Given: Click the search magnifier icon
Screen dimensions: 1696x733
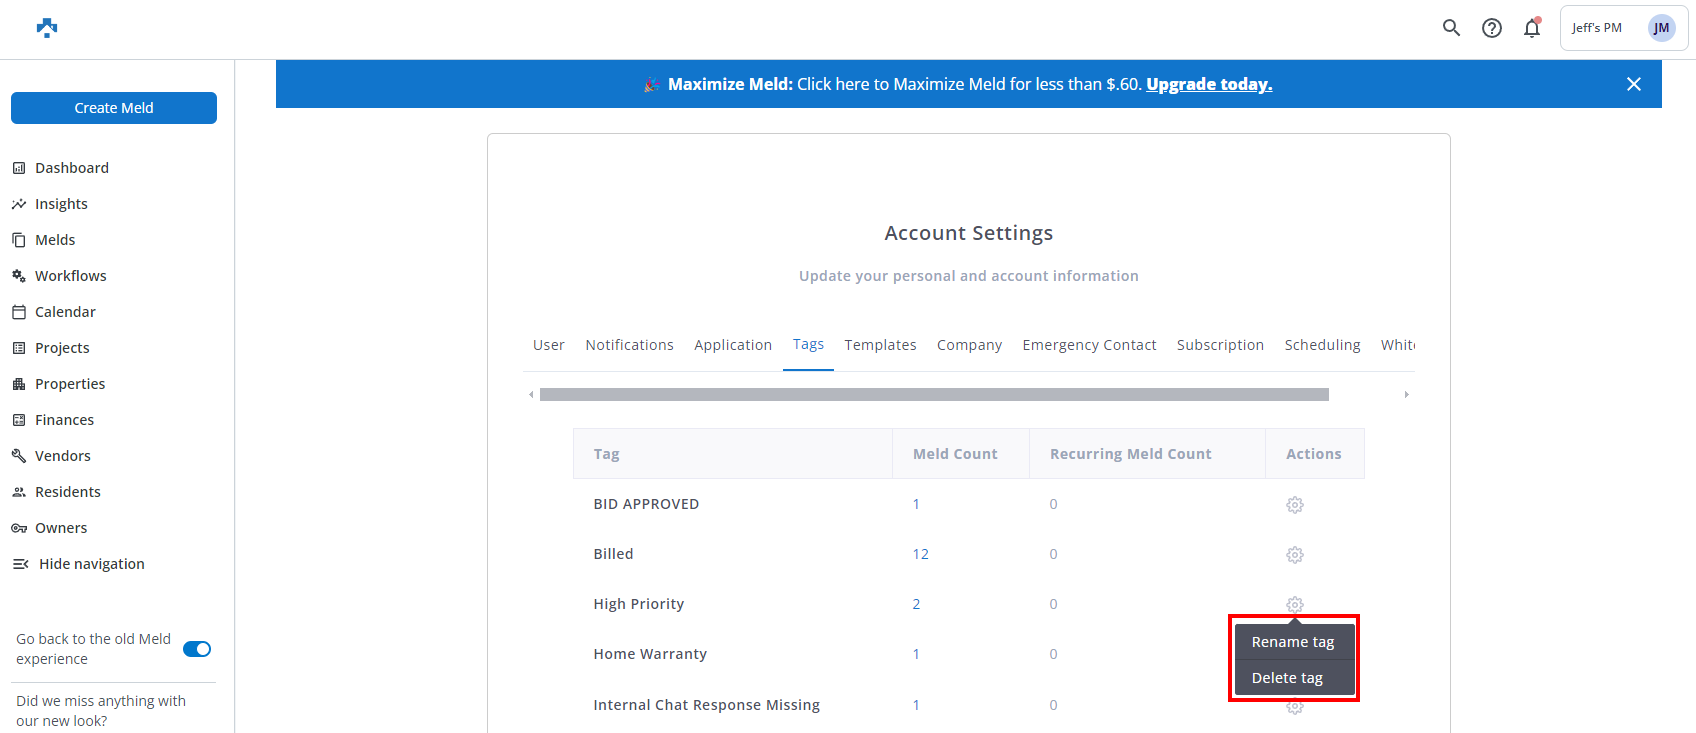Looking at the screenshot, I should [x=1451, y=28].
